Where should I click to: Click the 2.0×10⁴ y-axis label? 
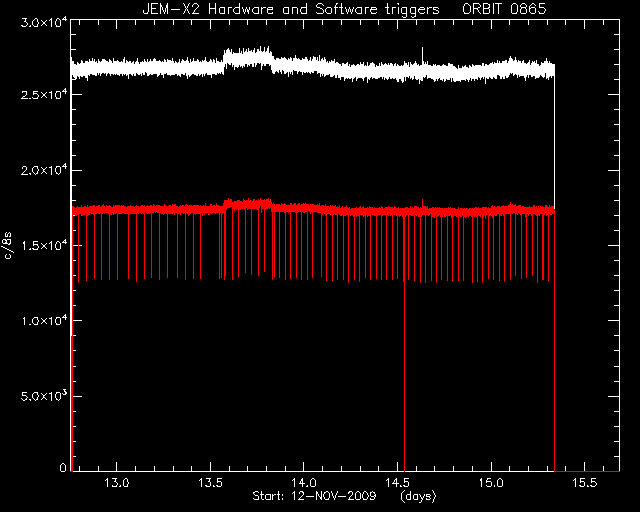[x=44, y=169]
